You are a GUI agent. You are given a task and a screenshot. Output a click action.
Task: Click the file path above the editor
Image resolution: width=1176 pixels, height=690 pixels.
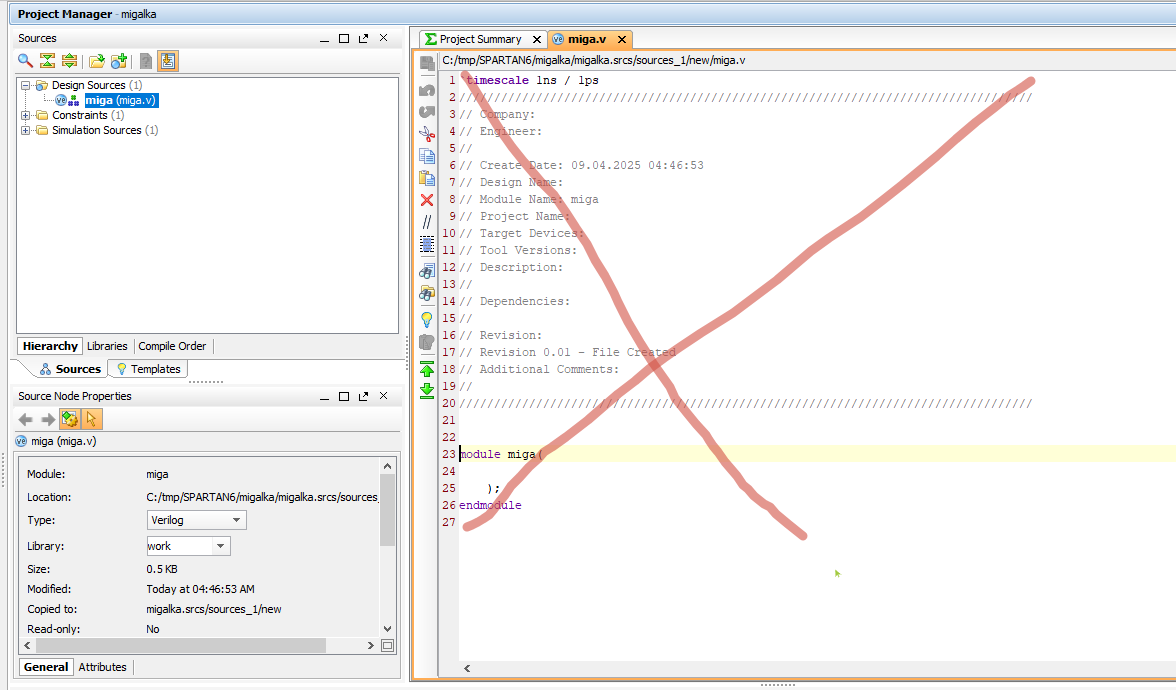coord(593,60)
